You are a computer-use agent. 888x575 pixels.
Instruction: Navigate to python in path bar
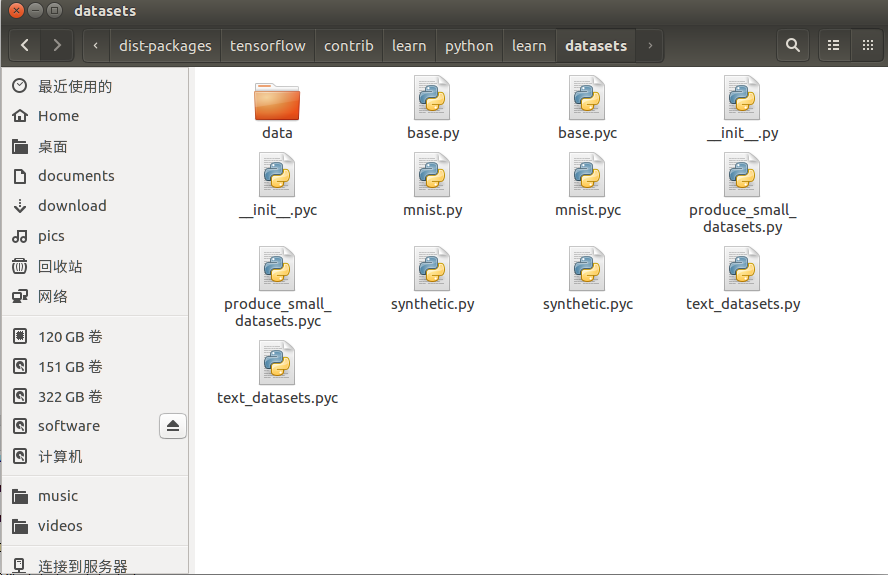469,45
